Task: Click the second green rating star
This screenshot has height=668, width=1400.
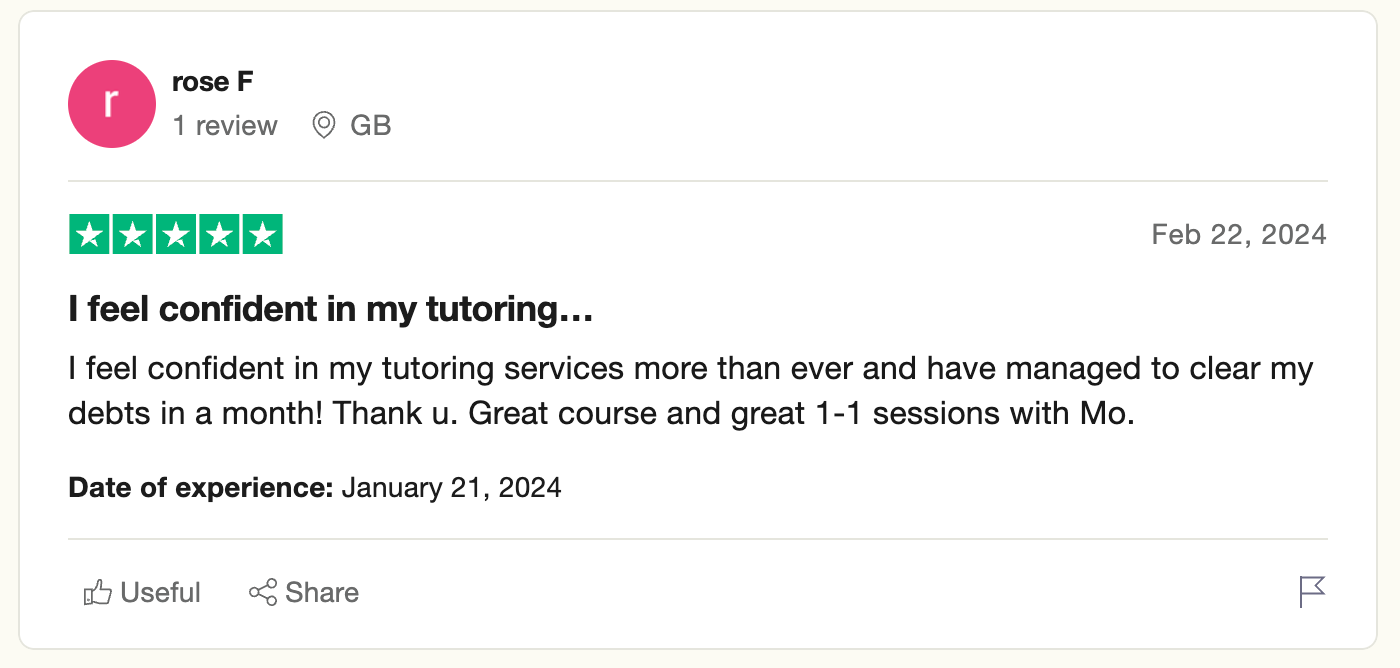Action: click(133, 235)
